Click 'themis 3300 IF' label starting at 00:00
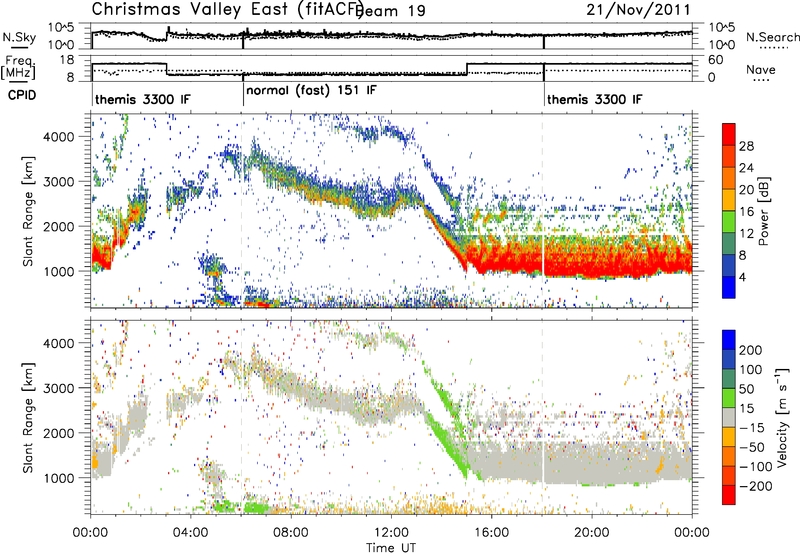This screenshot has height=554, width=800. coord(143,99)
